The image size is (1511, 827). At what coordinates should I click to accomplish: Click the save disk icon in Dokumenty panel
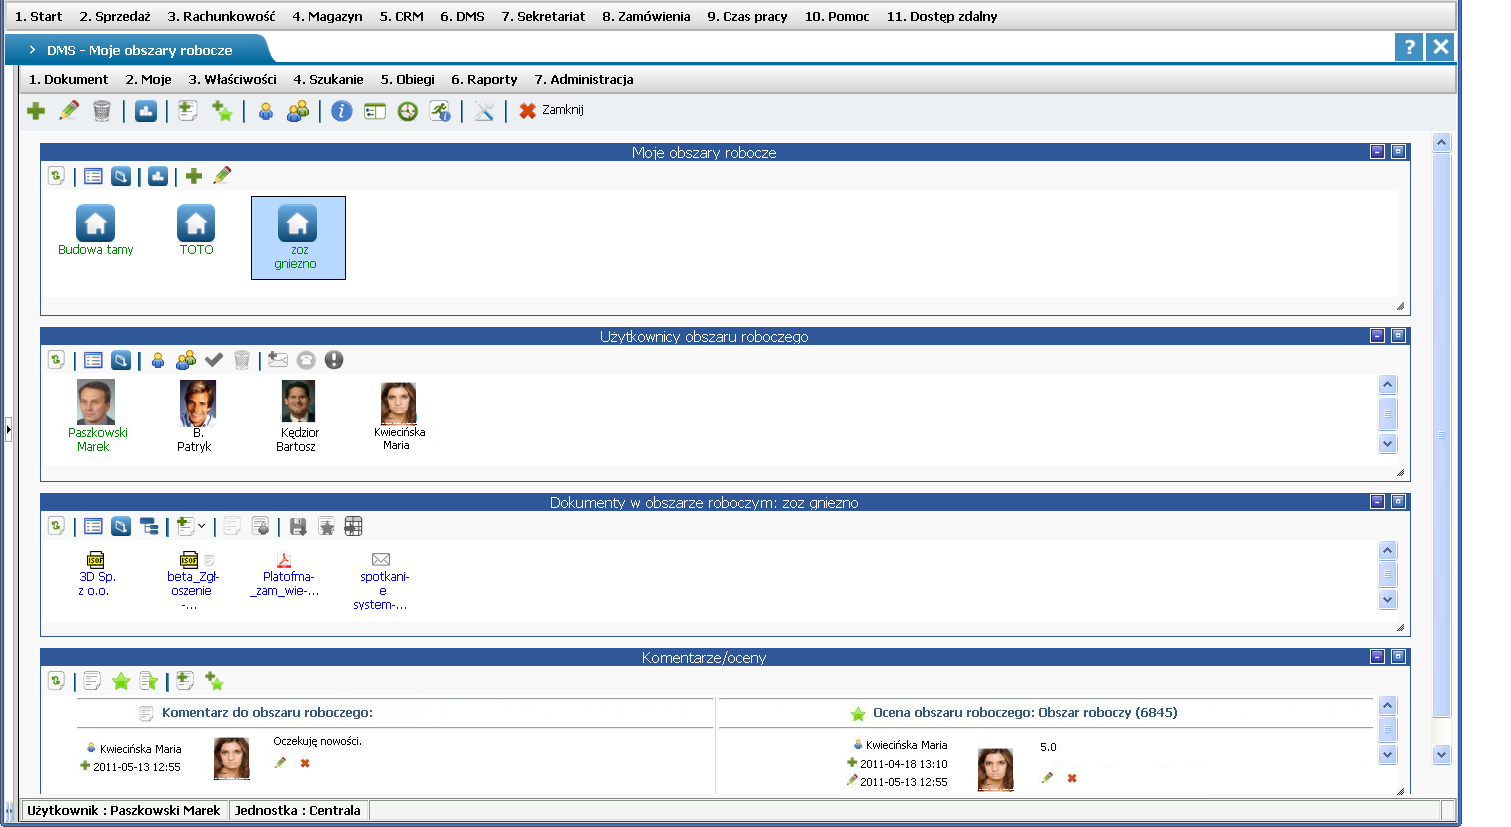(x=298, y=526)
